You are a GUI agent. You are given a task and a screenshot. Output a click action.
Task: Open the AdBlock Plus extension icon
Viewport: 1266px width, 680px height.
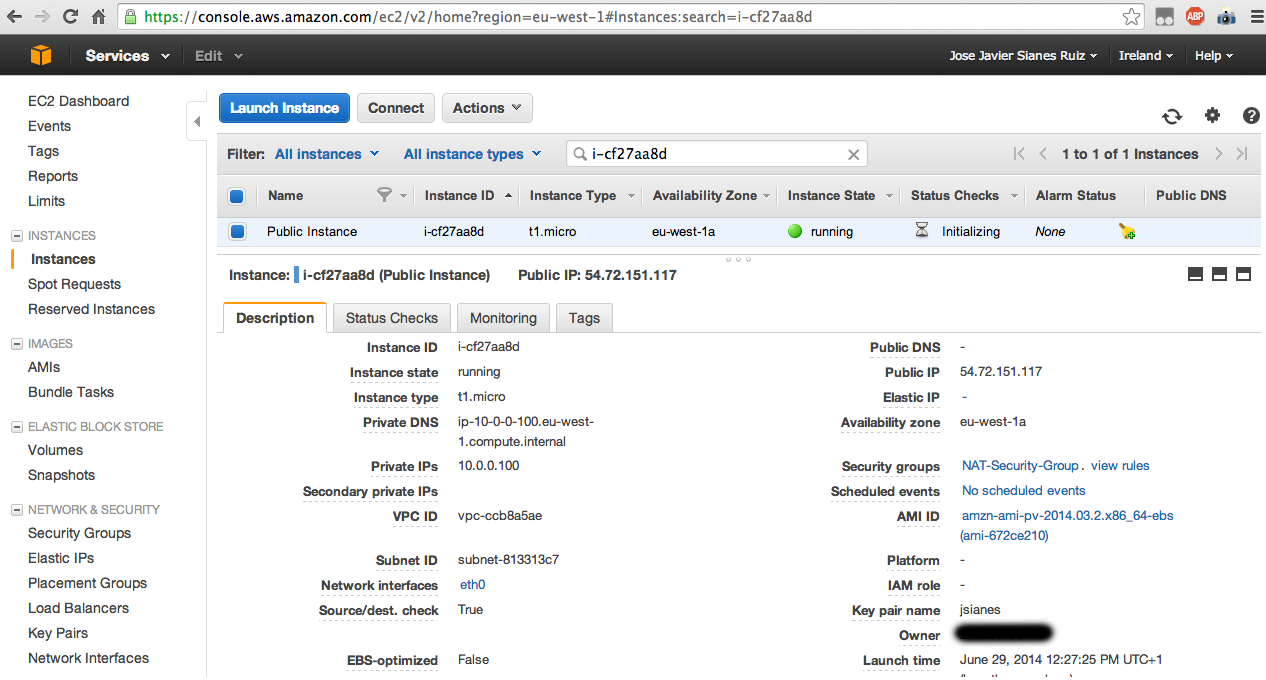1195,16
